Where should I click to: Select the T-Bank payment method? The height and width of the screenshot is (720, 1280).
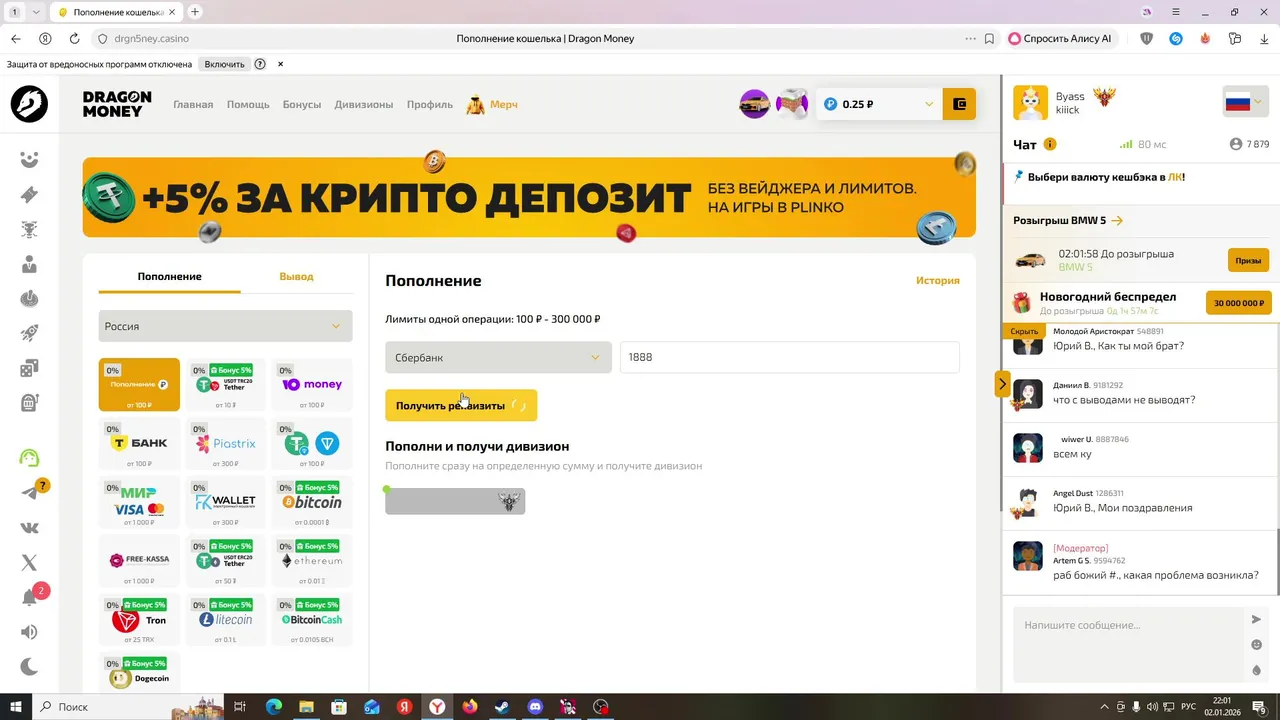139,443
